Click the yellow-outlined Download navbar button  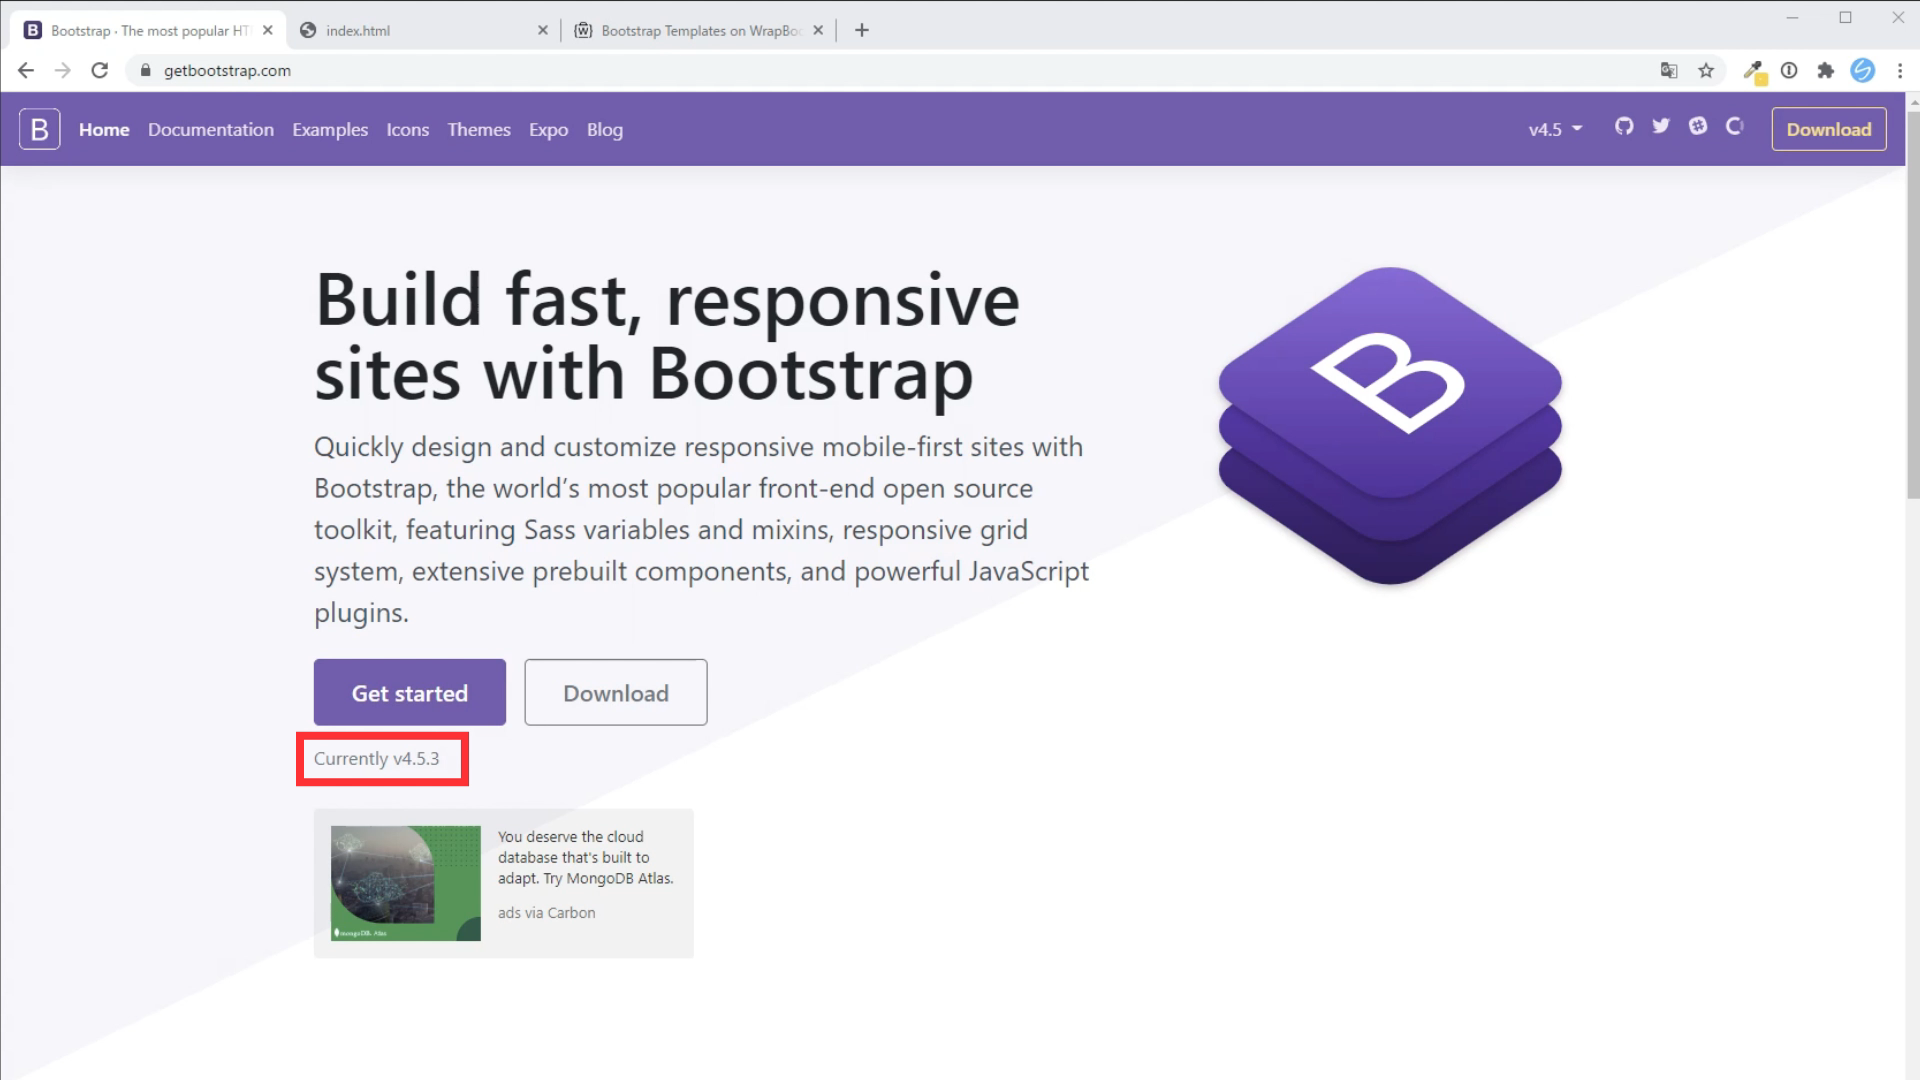1829,129
